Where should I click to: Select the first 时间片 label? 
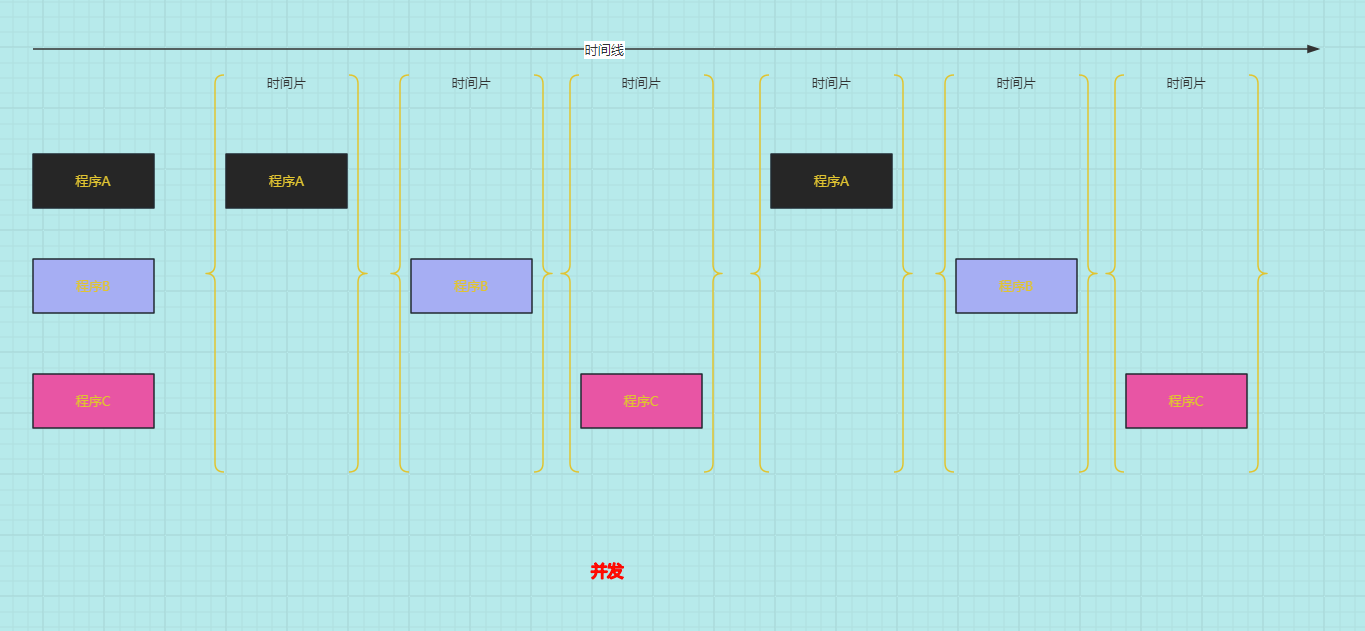click(x=286, y=84)
